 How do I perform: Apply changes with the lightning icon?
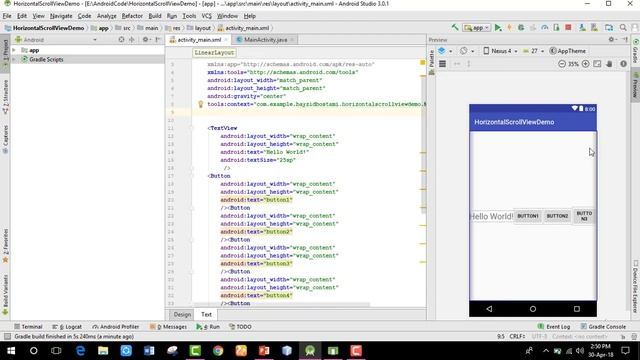point(509,27)
